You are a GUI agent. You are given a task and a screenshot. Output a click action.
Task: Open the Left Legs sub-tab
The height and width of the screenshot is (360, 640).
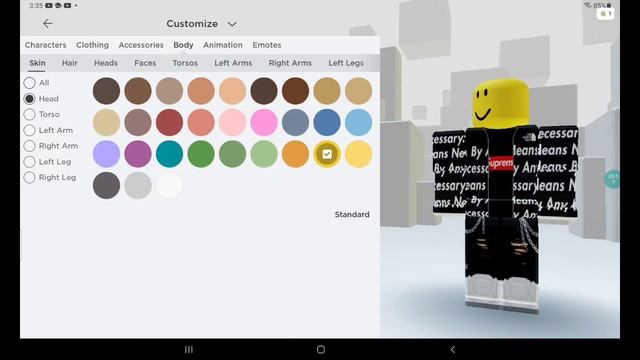click(x=346, y=63)
